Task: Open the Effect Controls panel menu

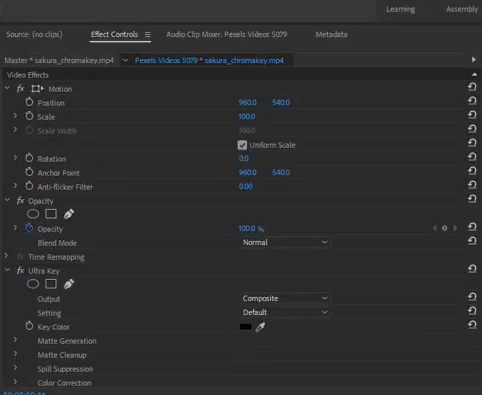Action: (147, 35)
